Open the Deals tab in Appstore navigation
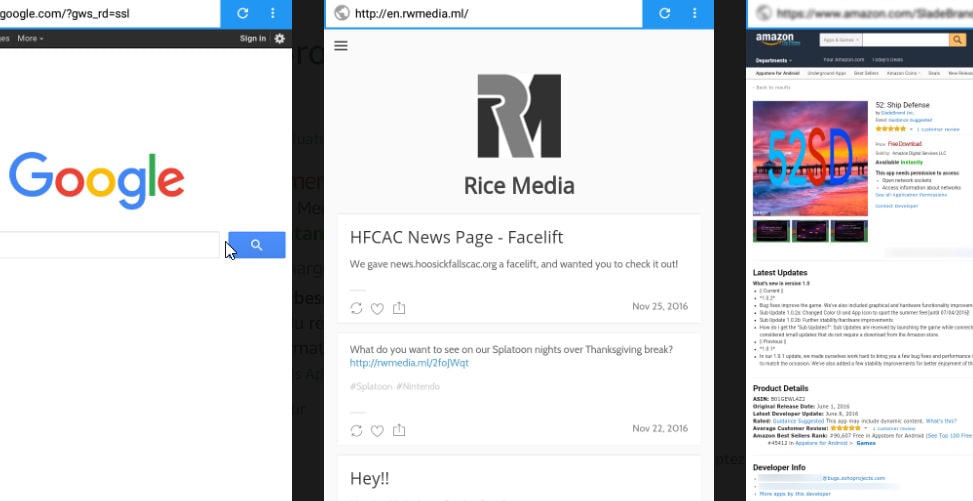This screenshot has width=973, height=501. 934,73
